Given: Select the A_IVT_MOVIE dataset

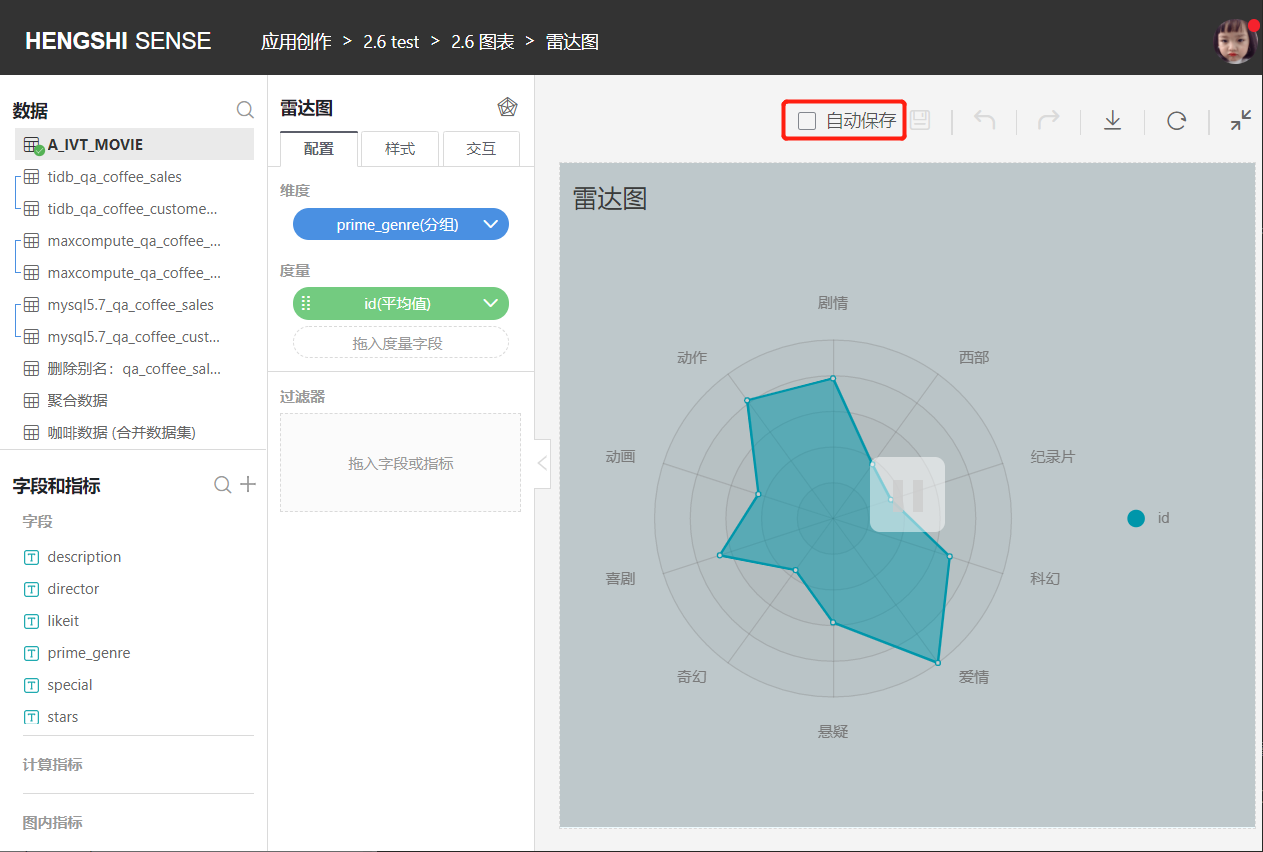Looking at the screenshot, I should (x=134, y=144).
